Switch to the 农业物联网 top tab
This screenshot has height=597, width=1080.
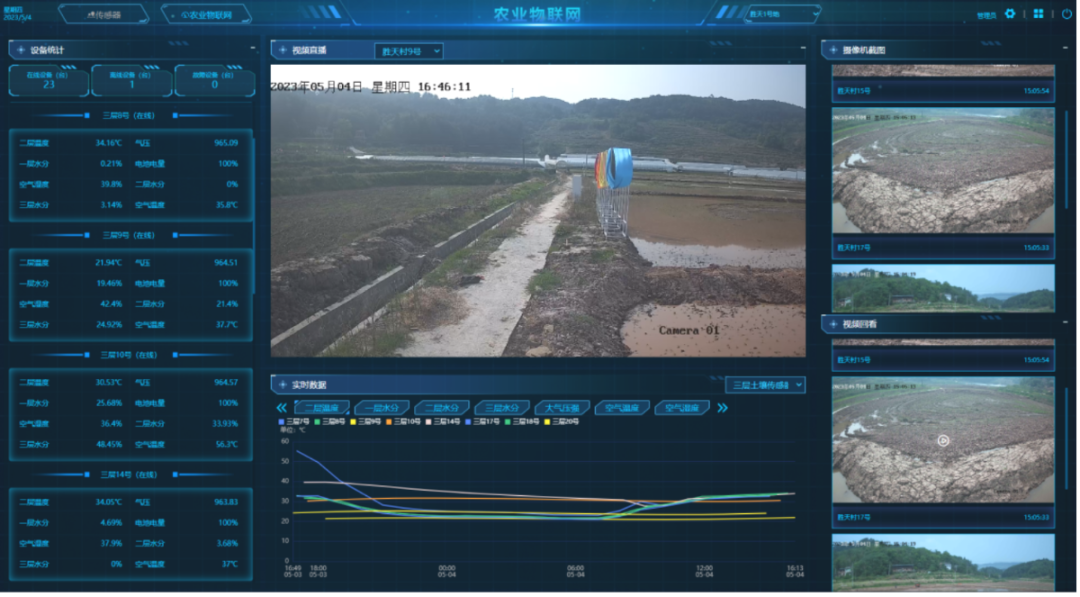pos(207,14)
